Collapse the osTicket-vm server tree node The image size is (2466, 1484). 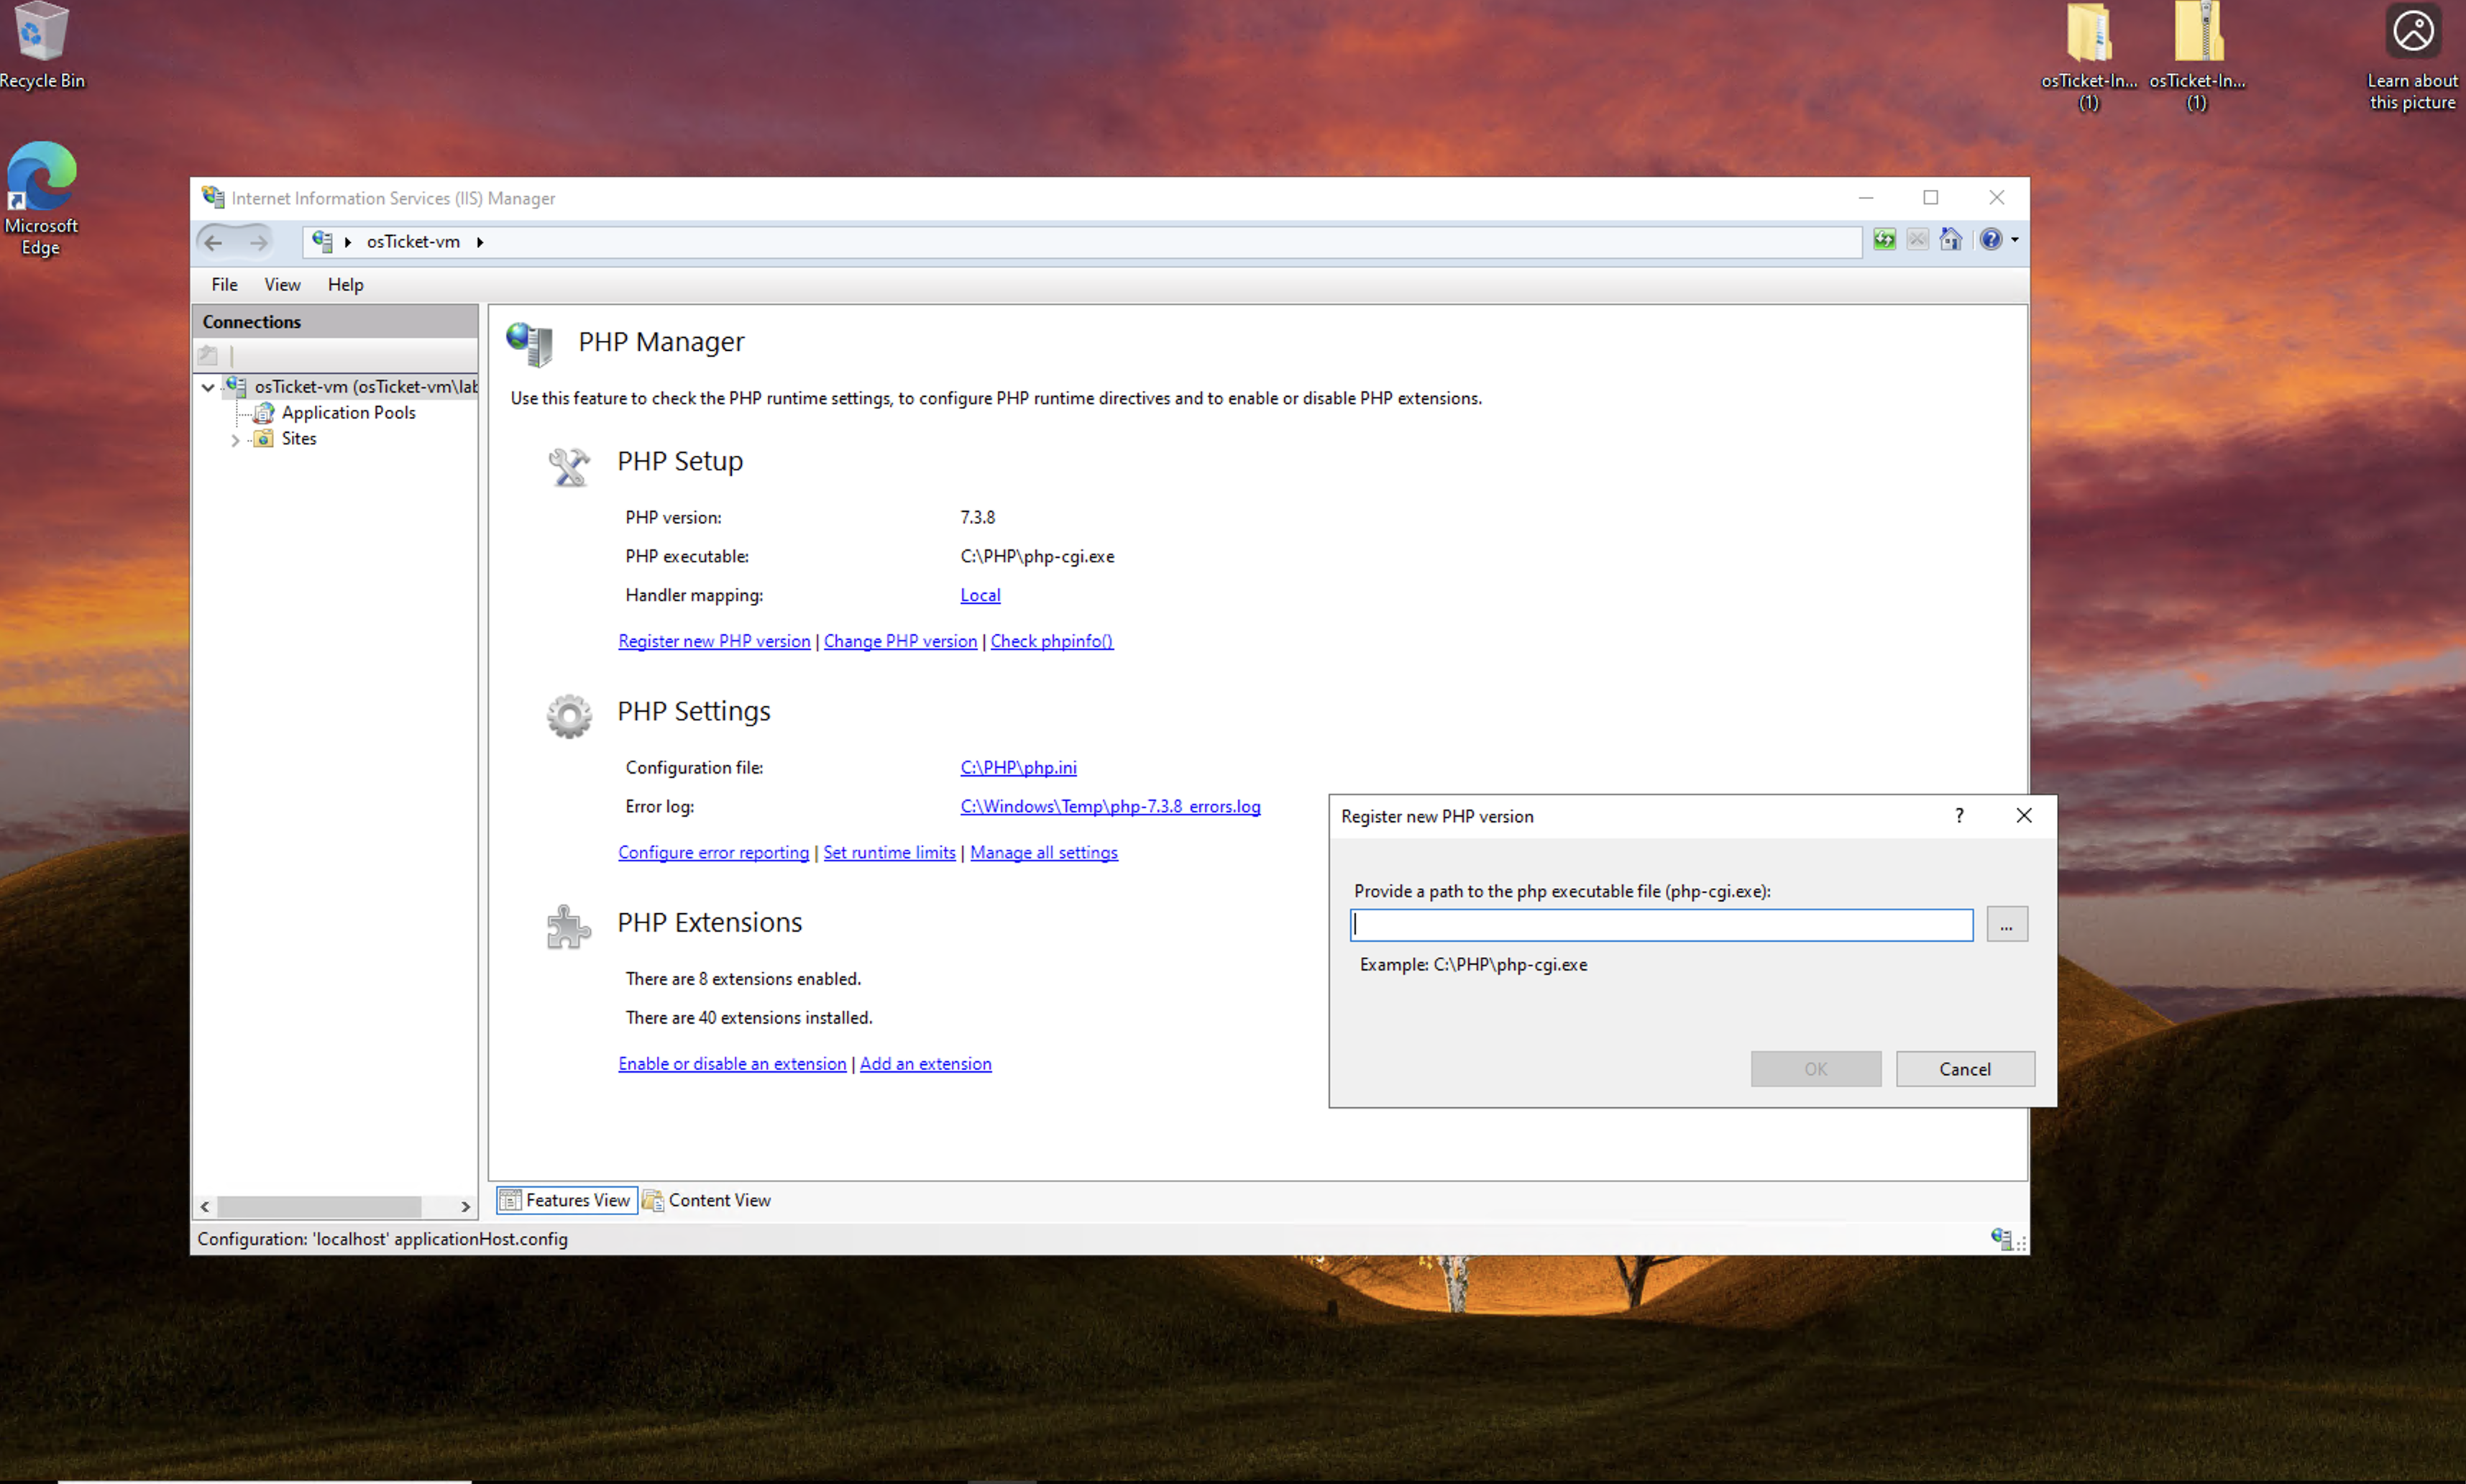tap(208, 387)
